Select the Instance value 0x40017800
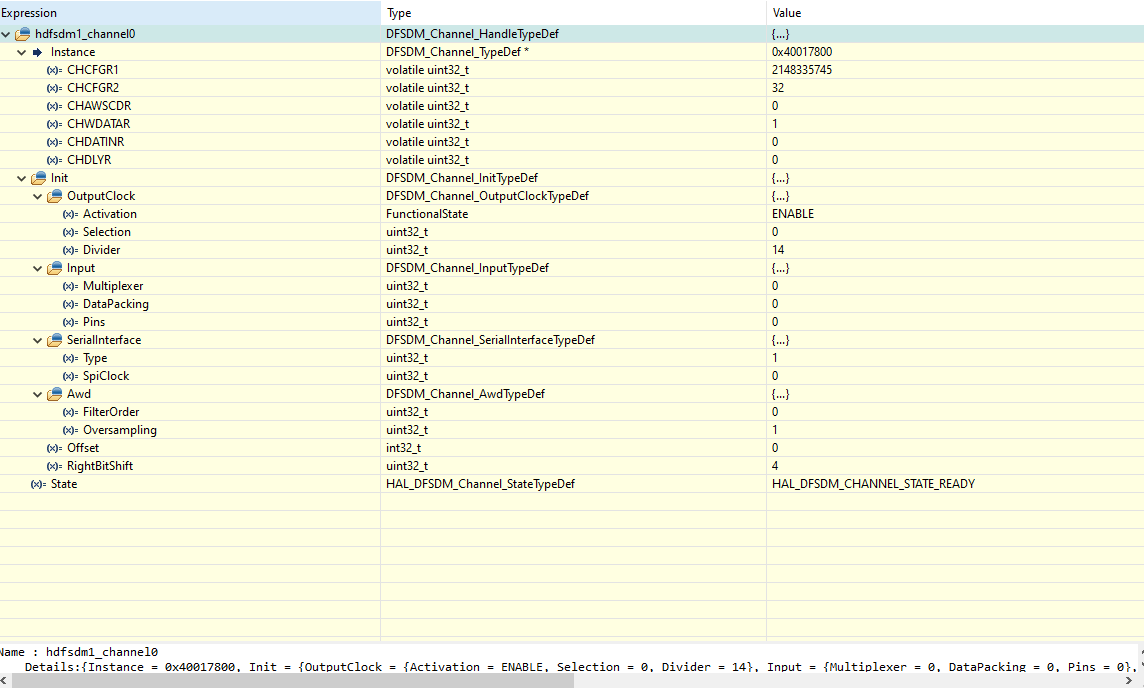The height and width of the screenshot is (688, 1144). pos(804,51)
